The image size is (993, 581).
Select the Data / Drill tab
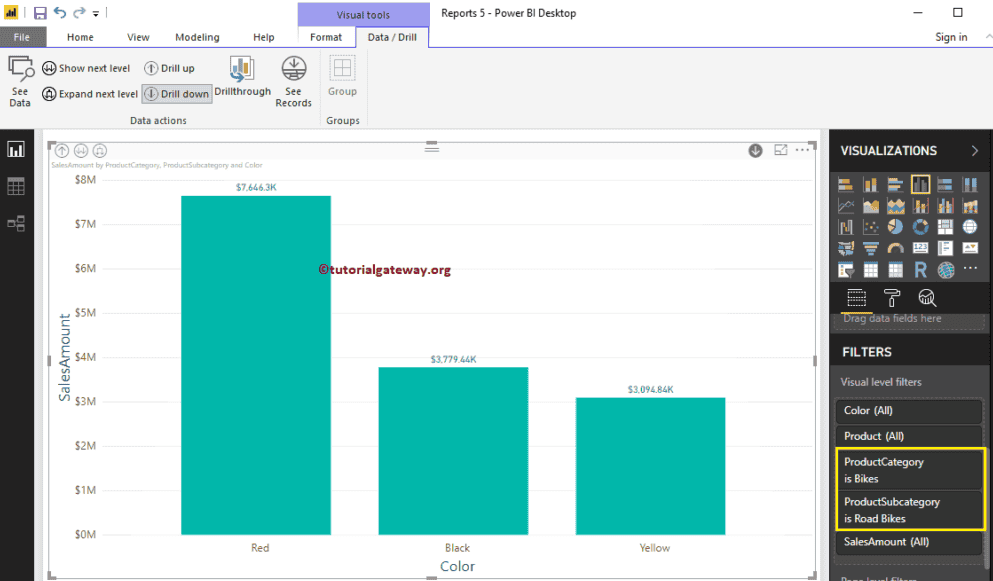tap(392, 37)
